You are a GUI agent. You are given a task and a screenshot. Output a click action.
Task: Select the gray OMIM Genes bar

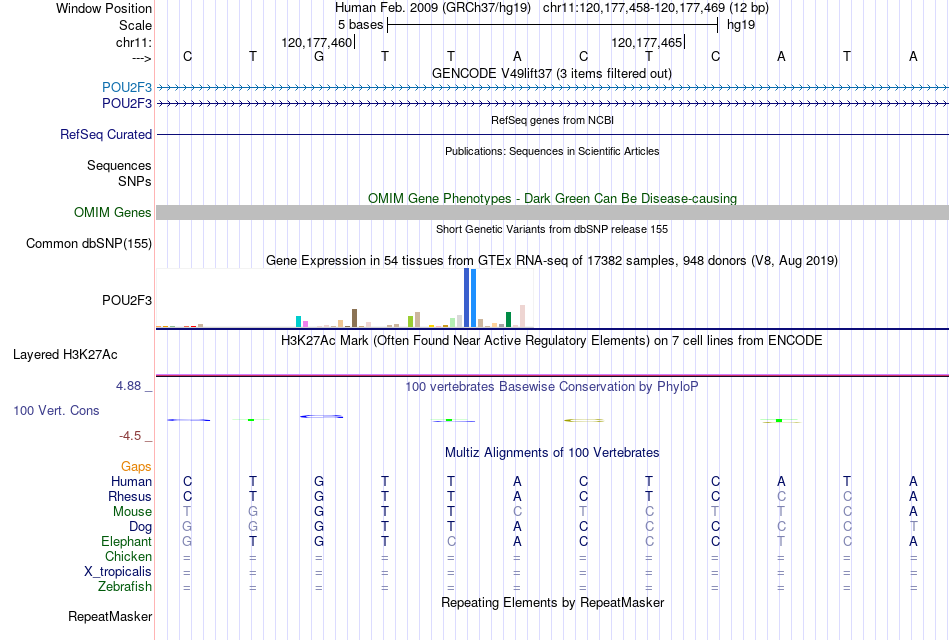(x=552, y=212)
